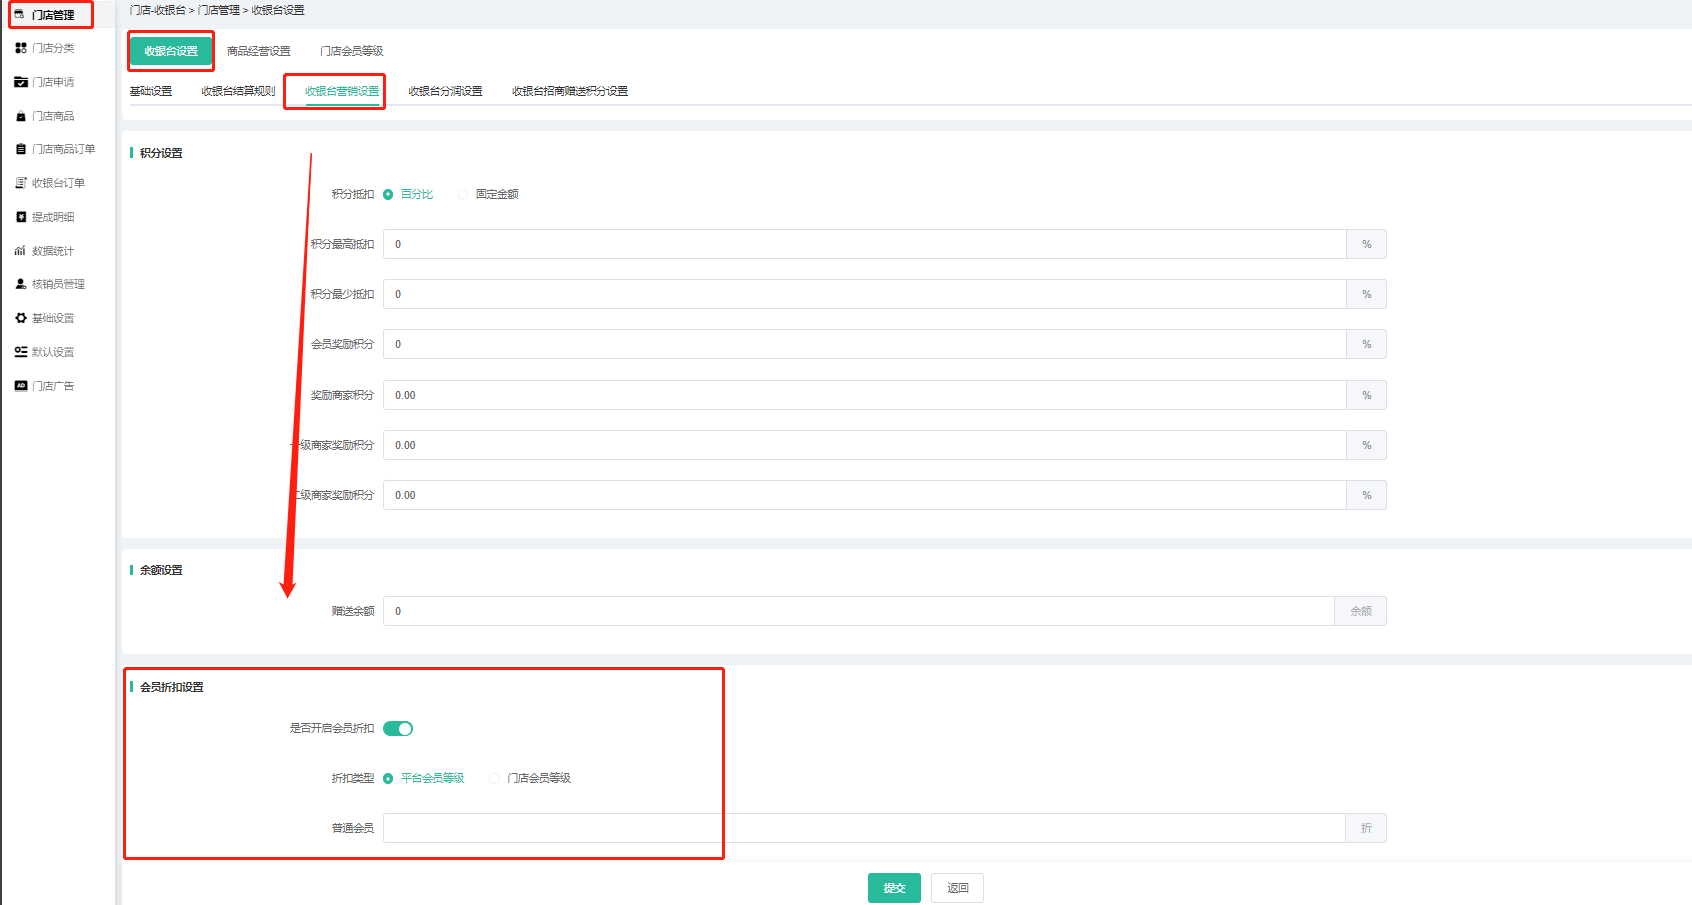Toggle the 是否开启会员折扣 switch
Viewport: 1692px width, 905px height.
(x=398, y=728)
